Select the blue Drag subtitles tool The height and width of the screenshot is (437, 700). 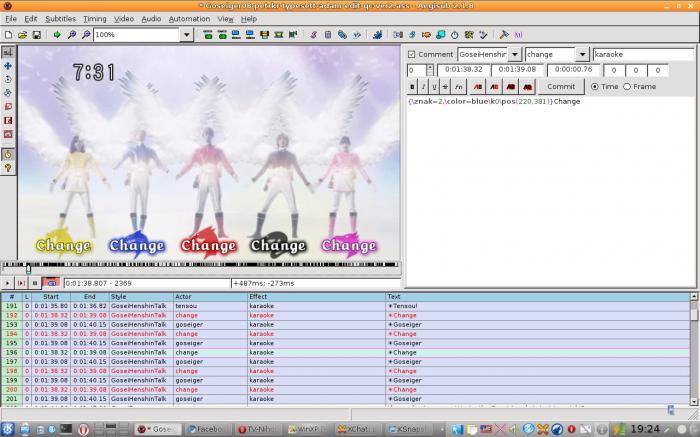pos(8,66)
